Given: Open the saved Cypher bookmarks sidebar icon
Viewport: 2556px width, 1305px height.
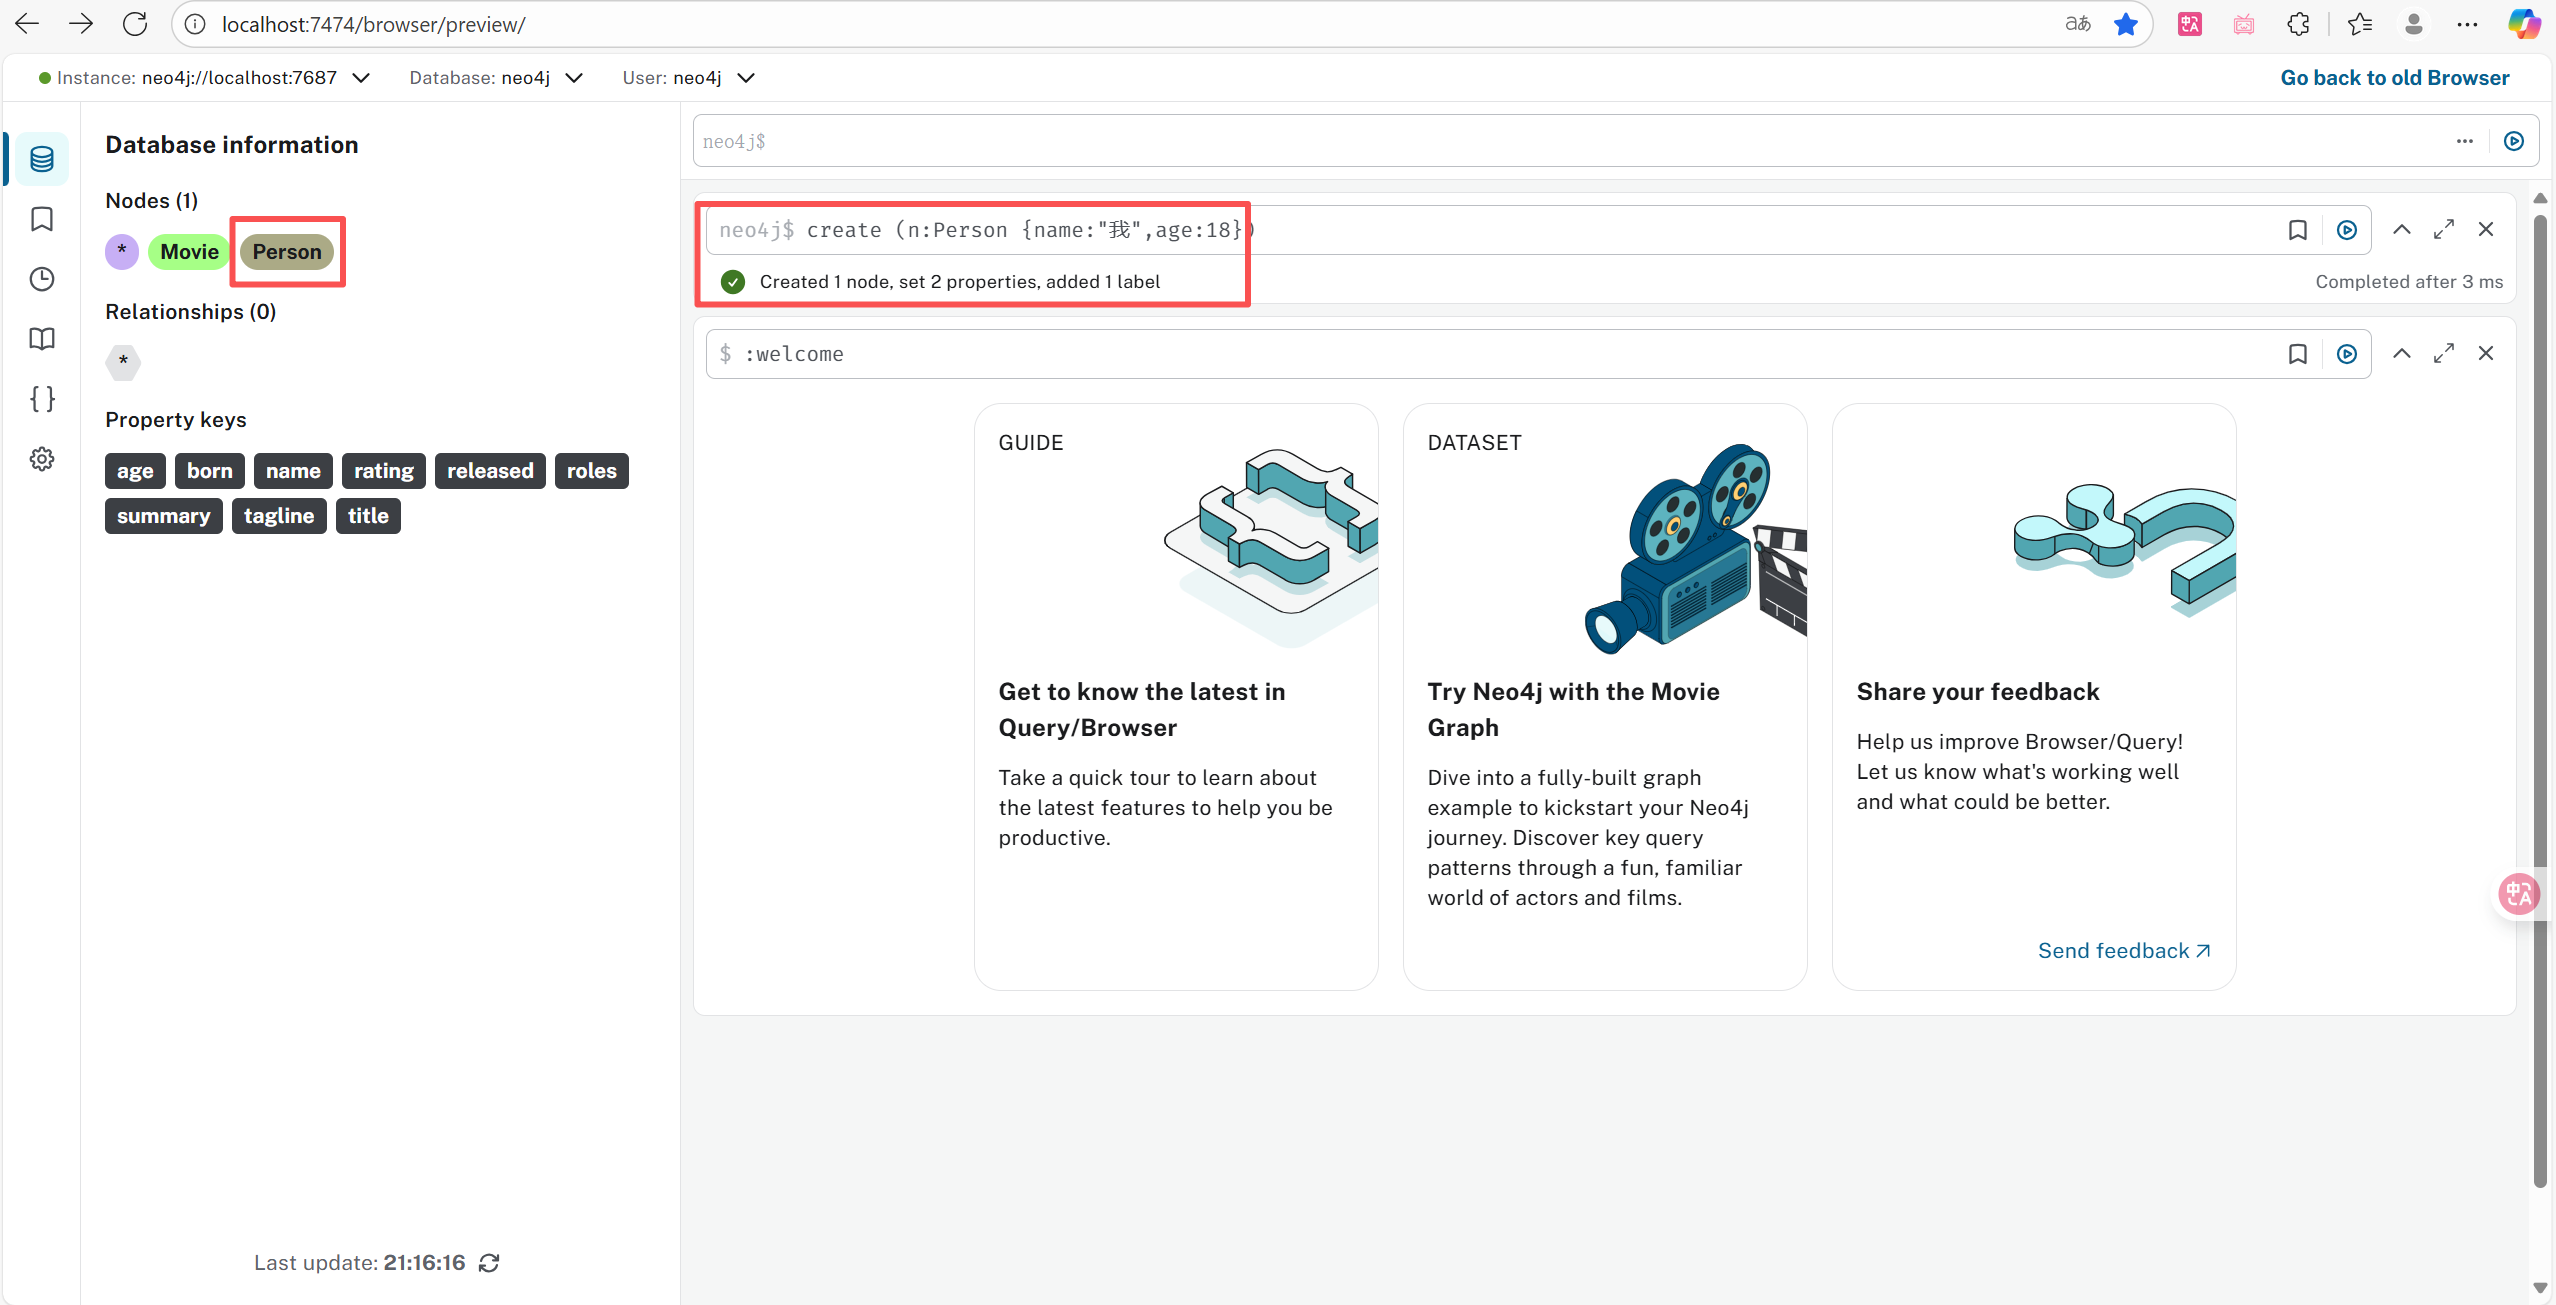Looking at the screenshot, I should [42, 219].
